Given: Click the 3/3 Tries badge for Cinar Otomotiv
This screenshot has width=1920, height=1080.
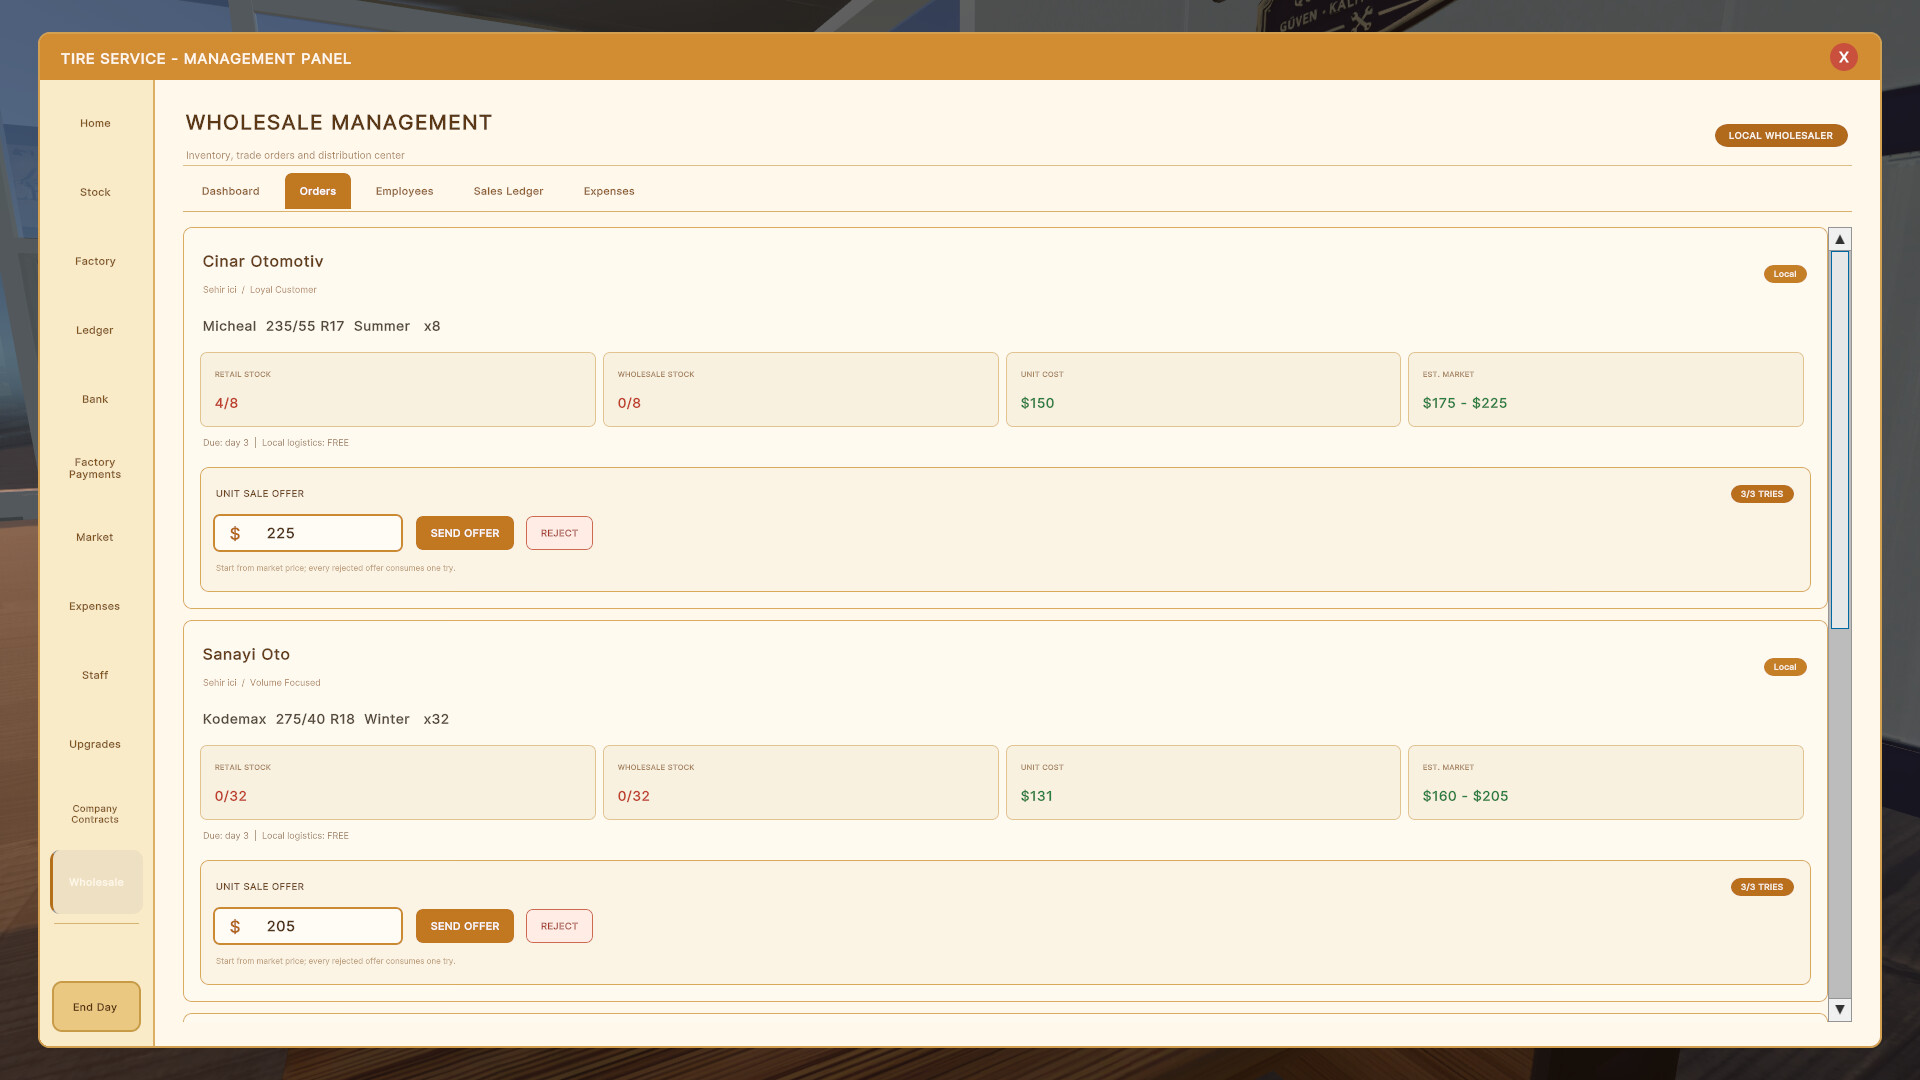Looking at the screenshot, I should 1762,494.
